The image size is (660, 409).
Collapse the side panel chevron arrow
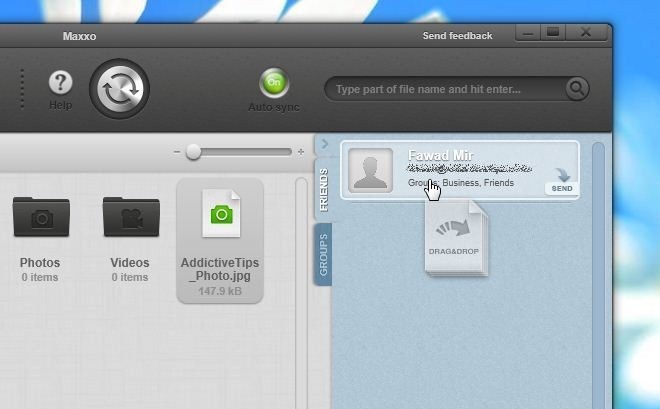[325, 144]
